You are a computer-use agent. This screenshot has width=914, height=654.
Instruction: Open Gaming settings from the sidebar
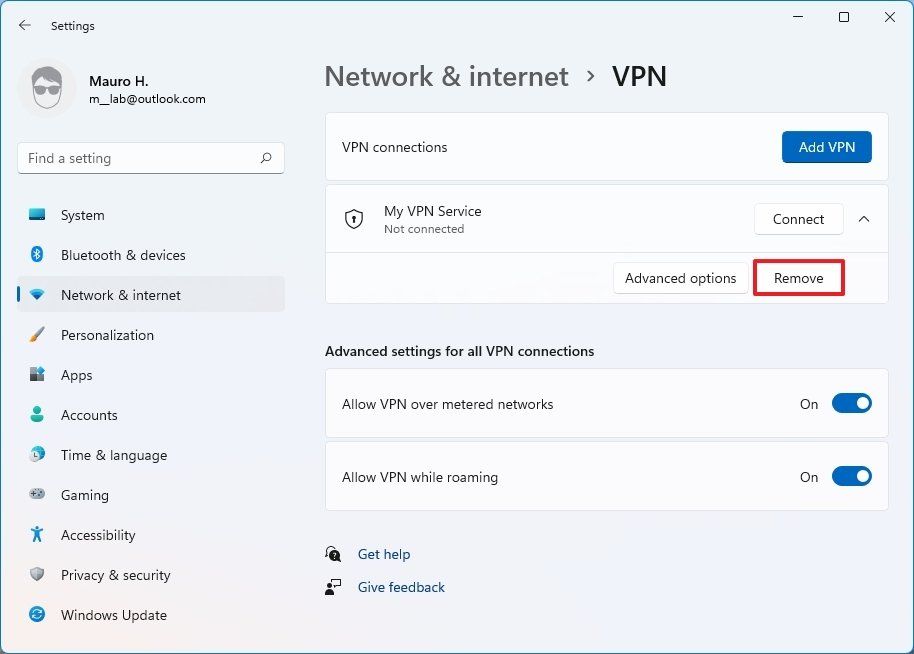coord(84,495)
